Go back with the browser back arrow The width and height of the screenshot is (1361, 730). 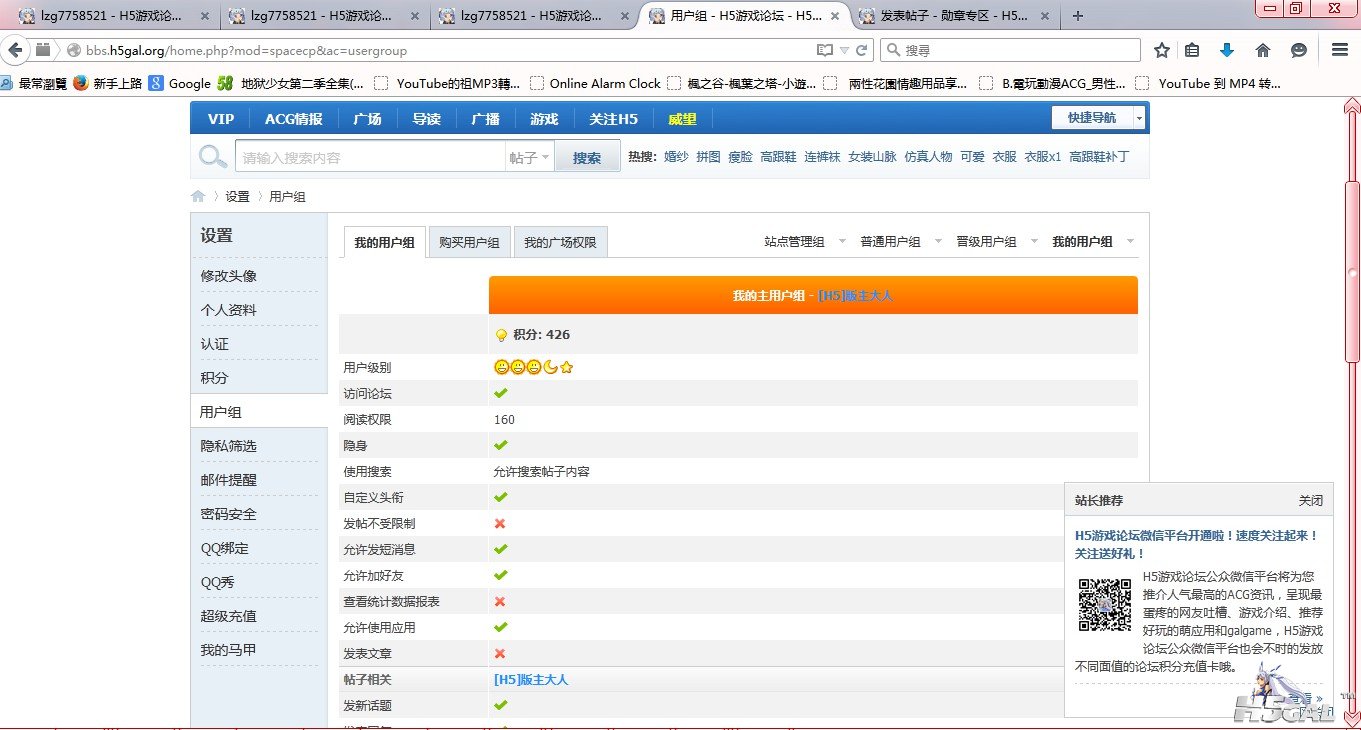tap(15, 50)
